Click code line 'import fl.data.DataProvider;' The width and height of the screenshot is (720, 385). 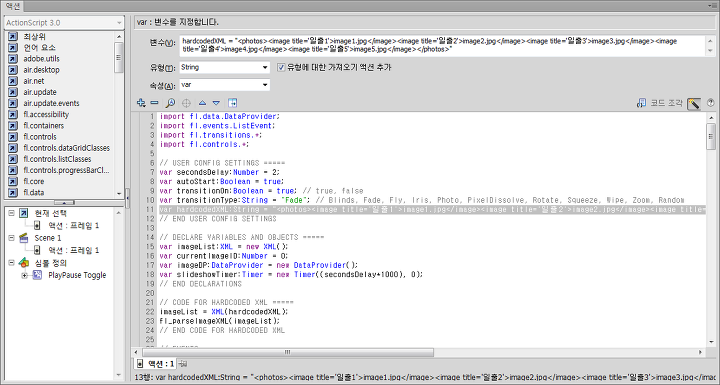pyautogui.click(x=219, y=117)
